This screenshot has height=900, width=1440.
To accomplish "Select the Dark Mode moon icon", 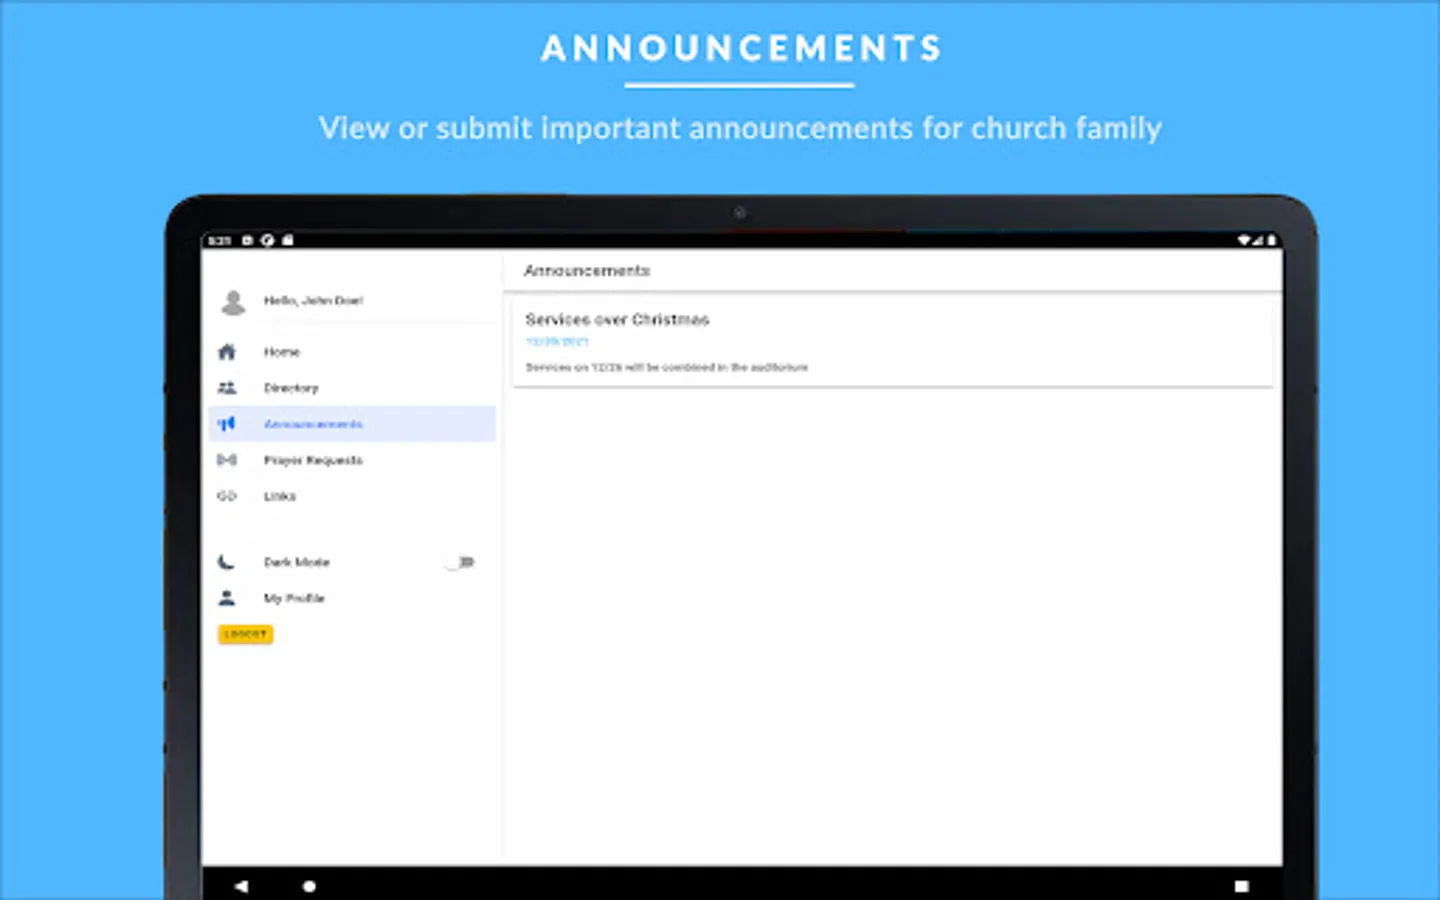I will point(227,562).
